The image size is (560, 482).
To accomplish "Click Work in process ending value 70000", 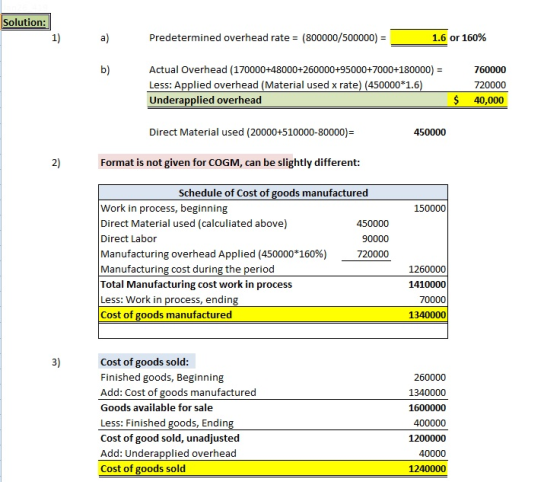I will point(432,300).
